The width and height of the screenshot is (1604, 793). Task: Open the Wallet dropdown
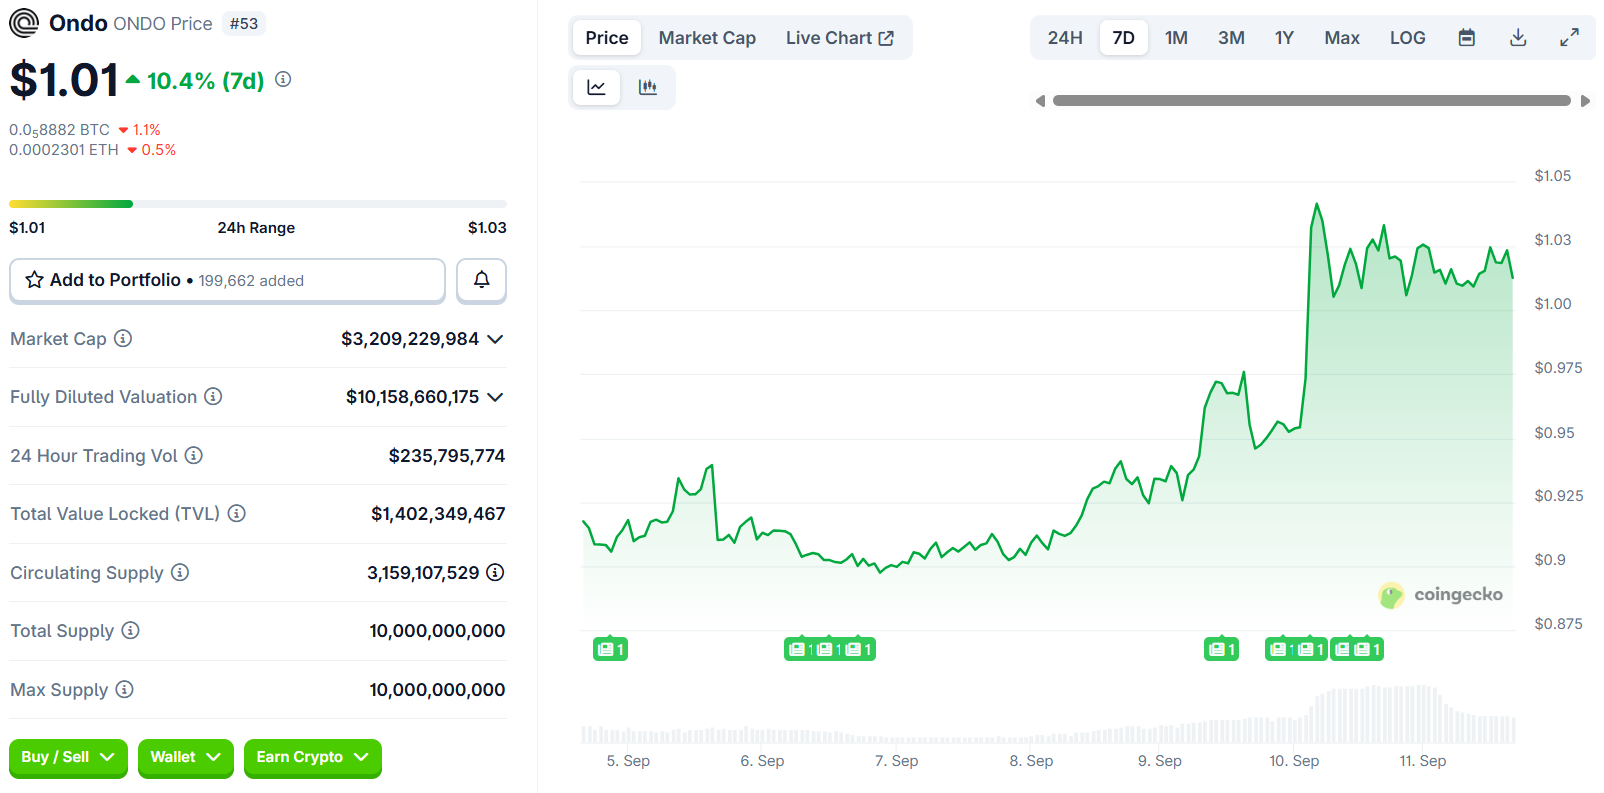pyautogui.click(x=185, y=758)
